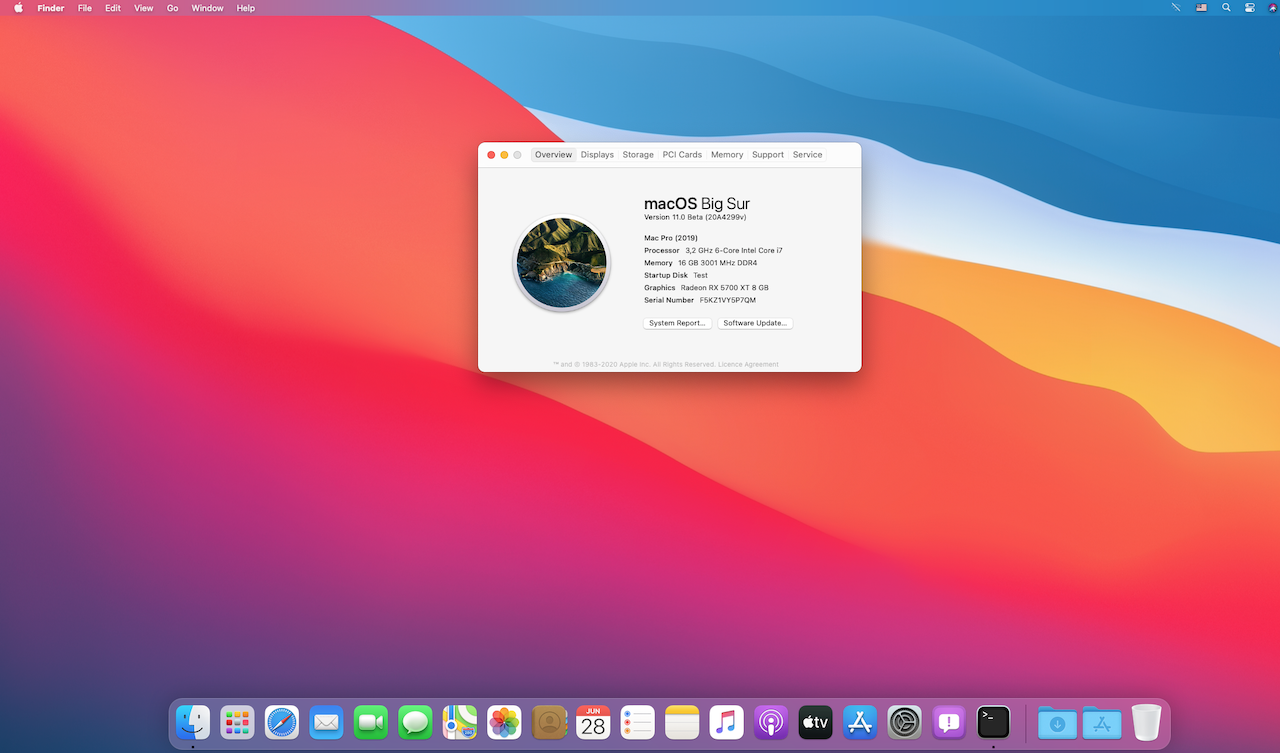Screen dimensions: 1280x753
Task: Open the Notes app
Action: click(682, 722)
